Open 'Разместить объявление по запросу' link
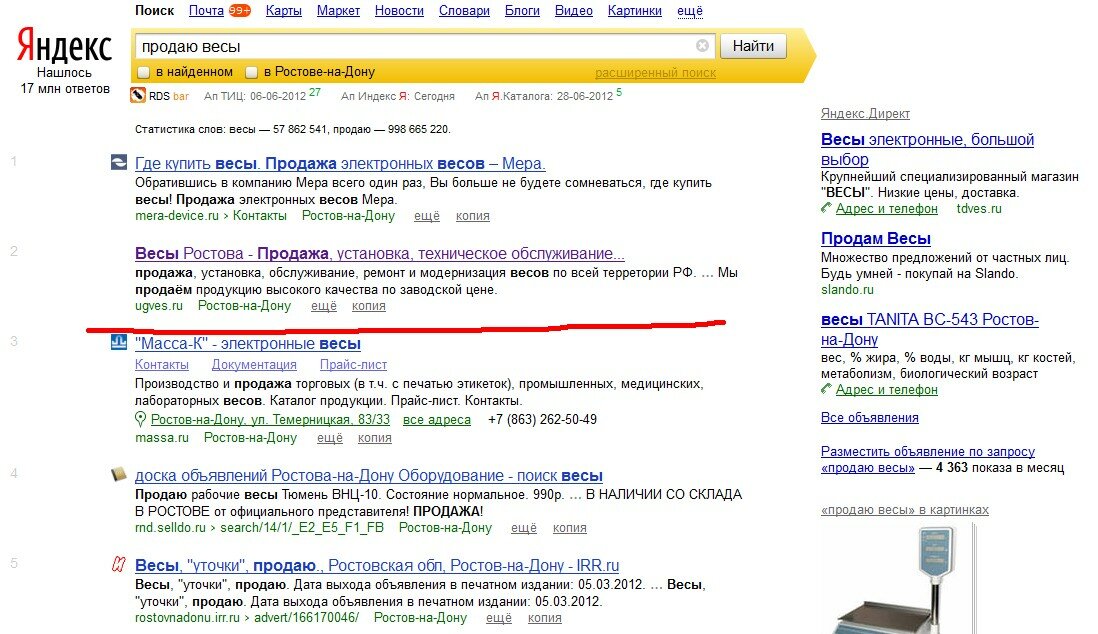 (928, 459)
